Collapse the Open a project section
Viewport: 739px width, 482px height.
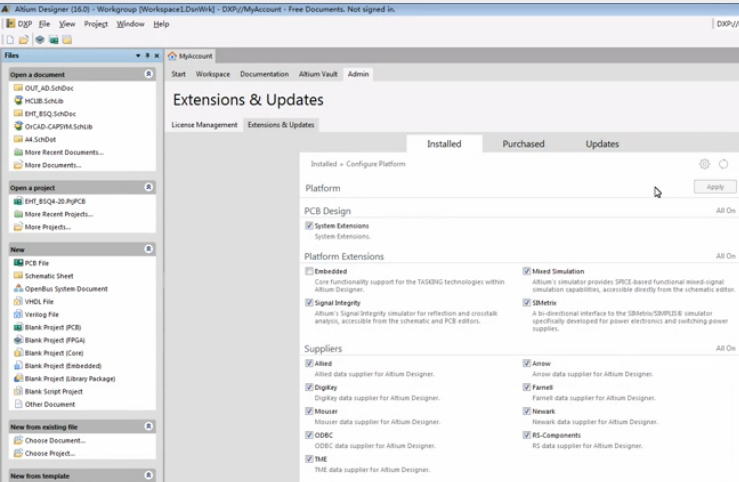click(148, 187)
